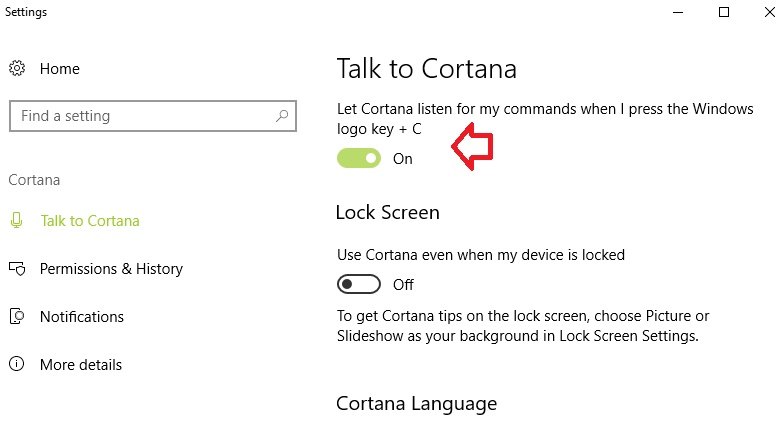The width and height of the screenshot is (781, 428).
Task: Open Permissions & History text in sidebar
Action: click(x=112, y=269)
